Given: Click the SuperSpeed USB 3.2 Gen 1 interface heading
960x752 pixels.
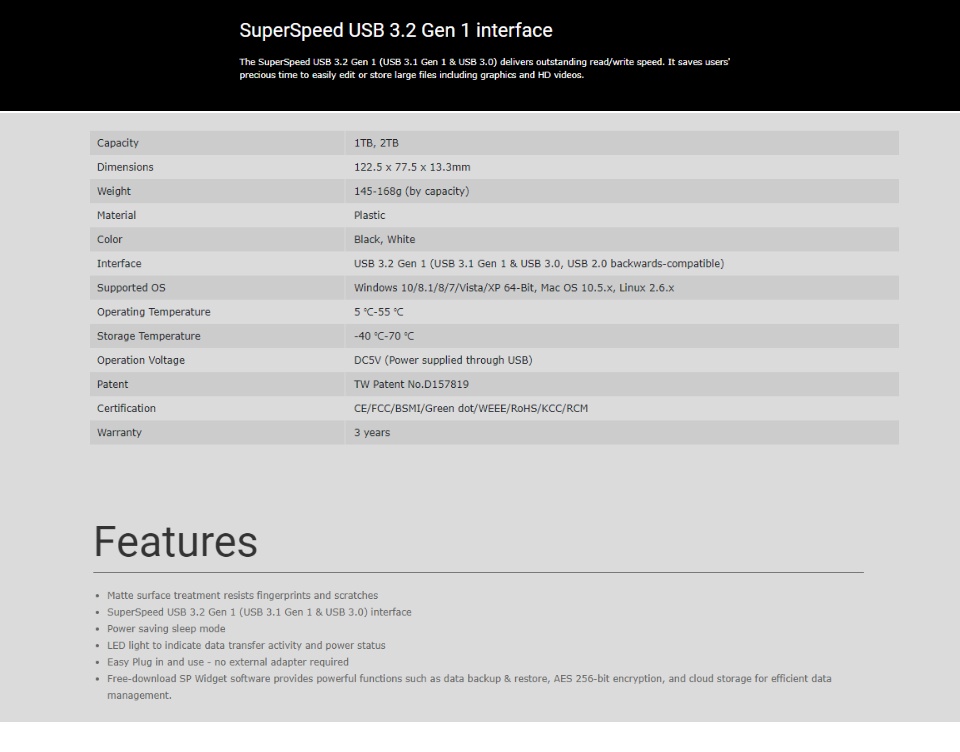Looking at the screenshot, I should [x=395, y=31].
